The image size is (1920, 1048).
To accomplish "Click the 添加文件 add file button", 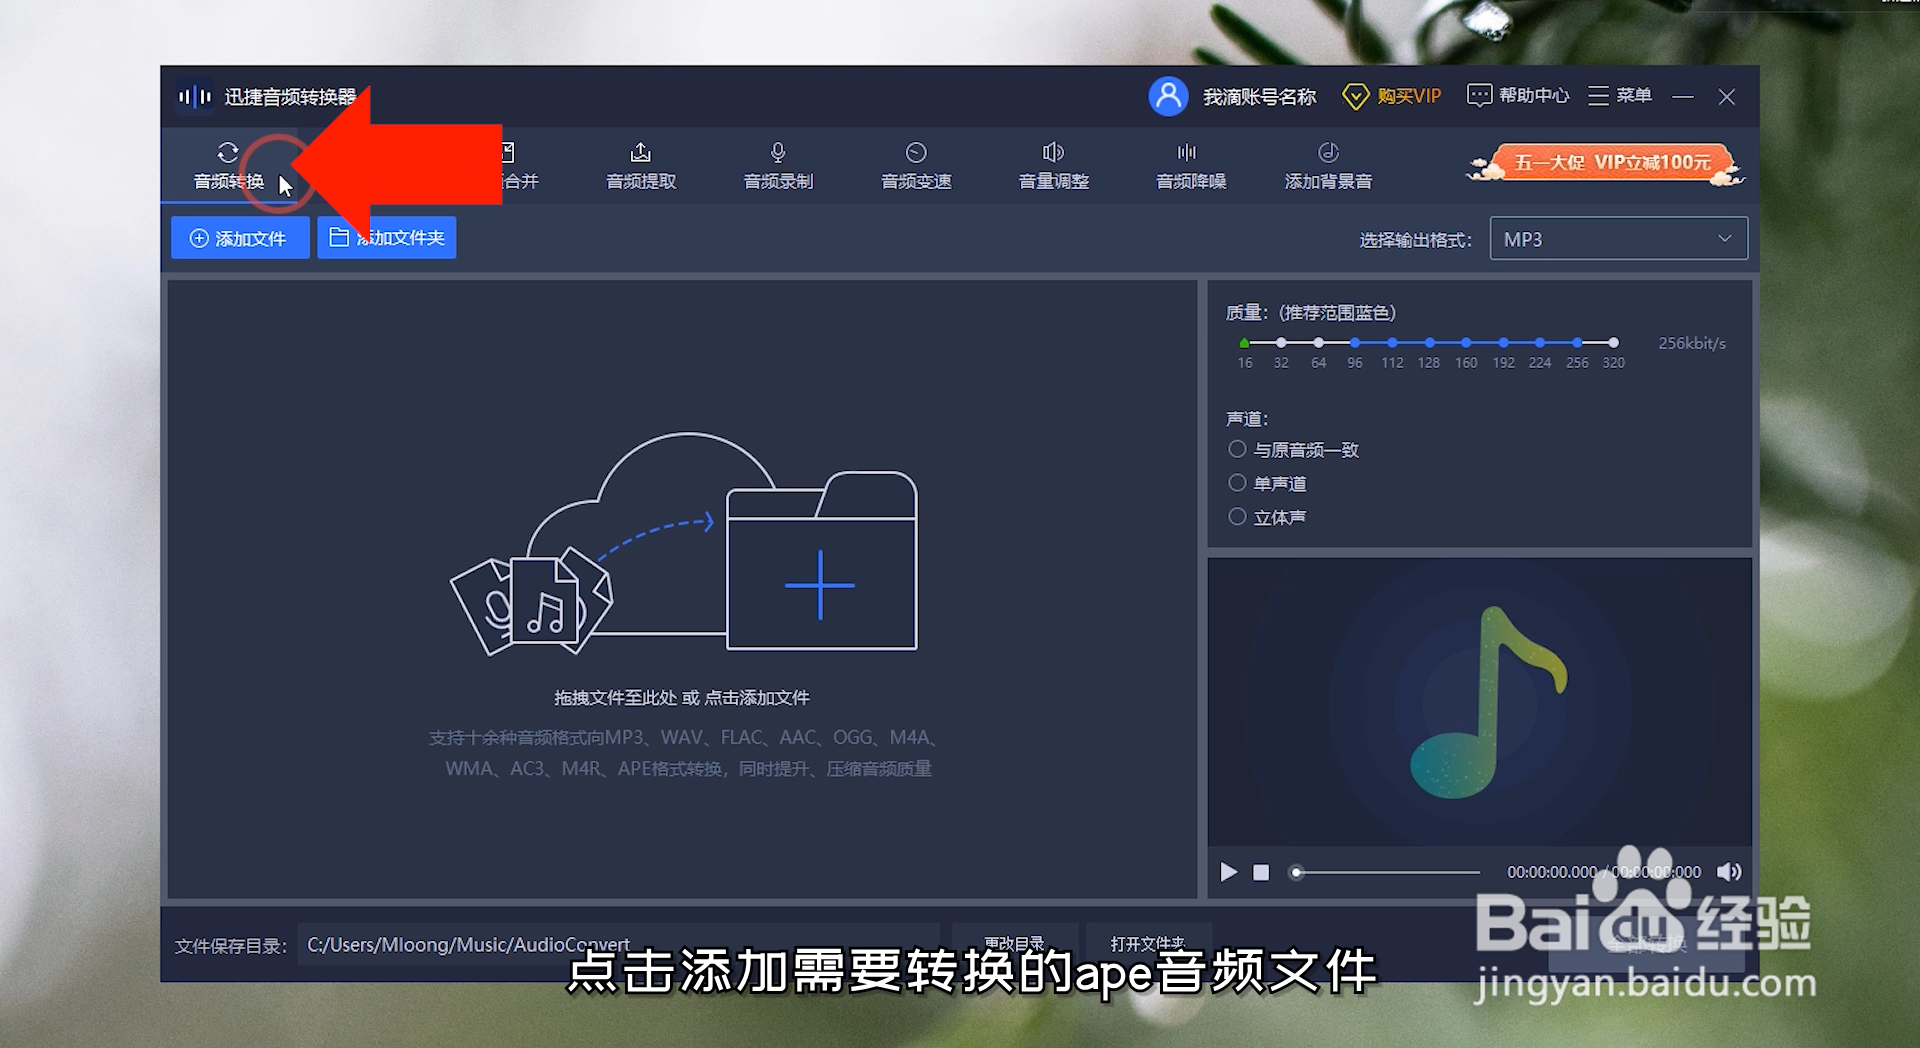I will tap(240, 238).
